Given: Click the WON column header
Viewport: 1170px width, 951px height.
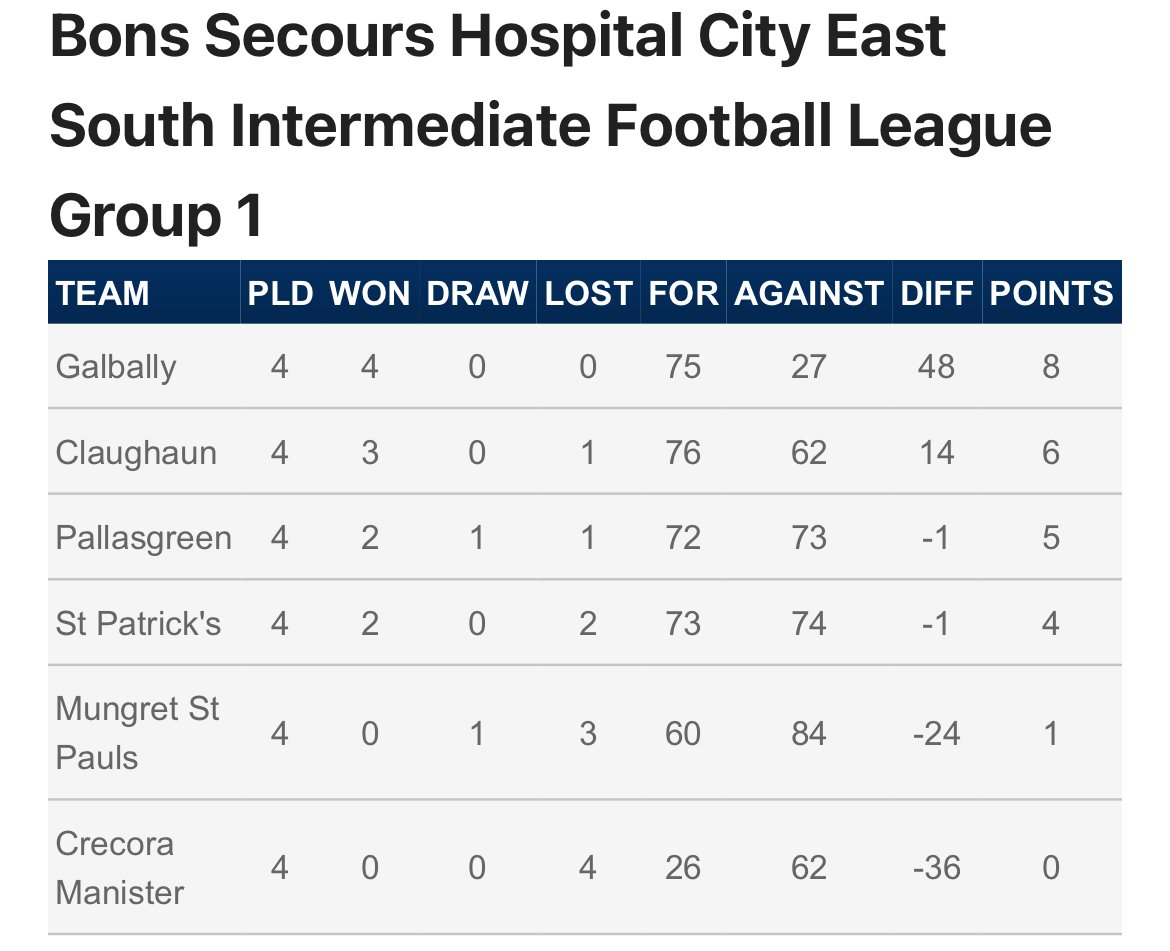Looking at the screenshot, I should (370, 293).
